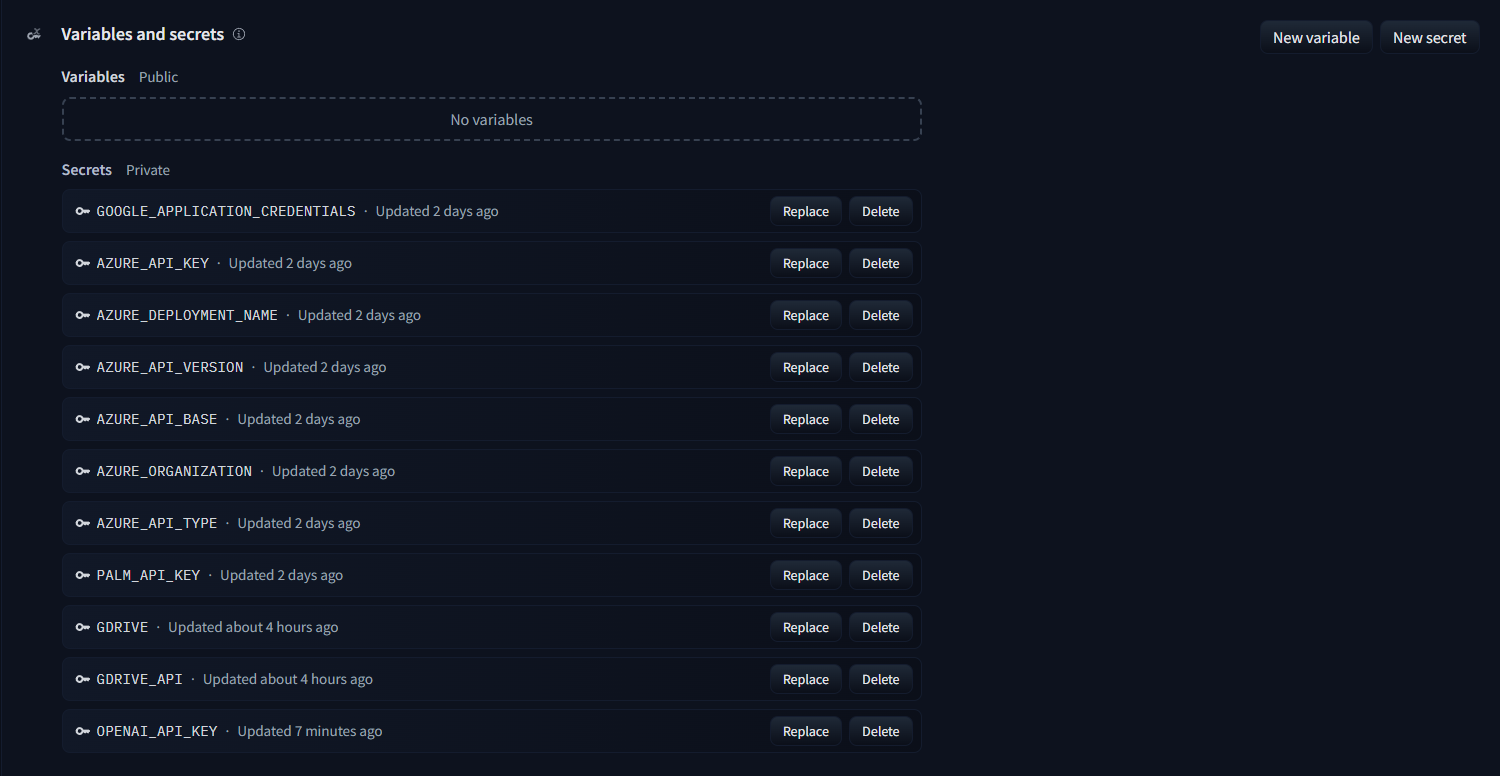The image size is (1500, 776).
Task: Click the empty No variables box
Action: [491, 119]
